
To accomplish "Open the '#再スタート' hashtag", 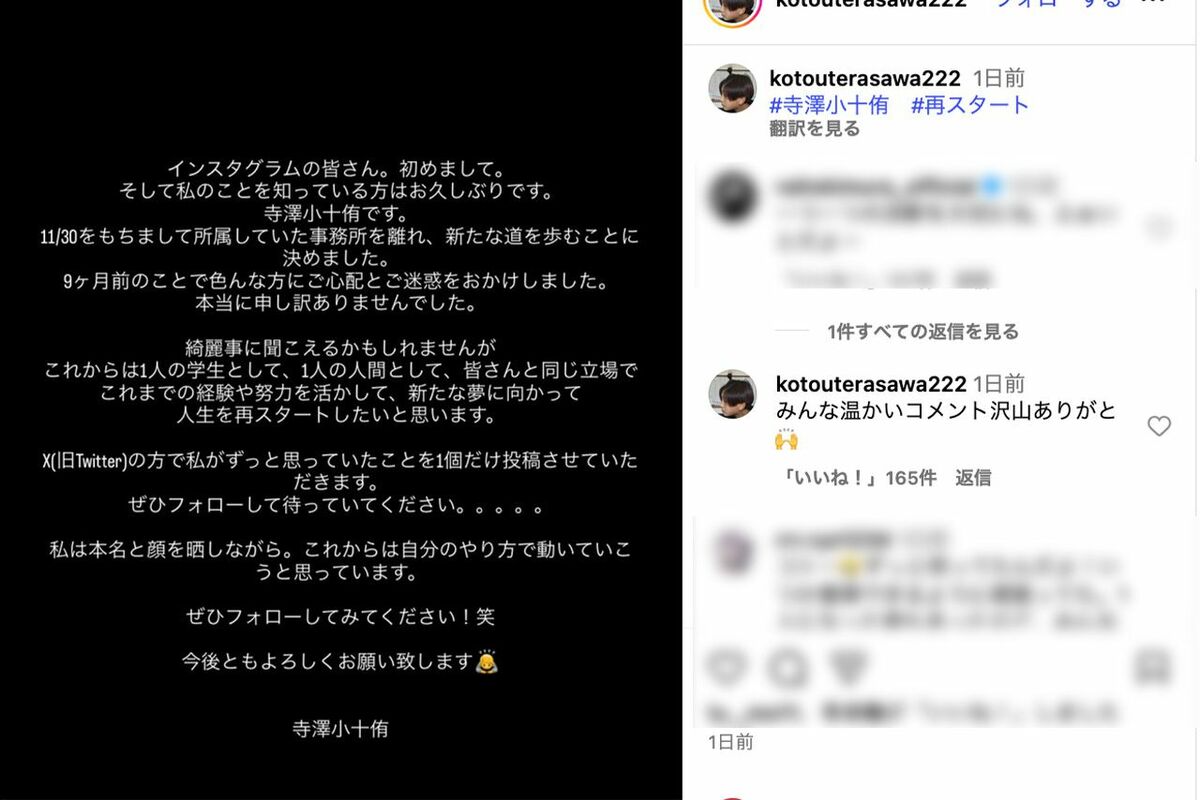I will [x=970, y=105].
